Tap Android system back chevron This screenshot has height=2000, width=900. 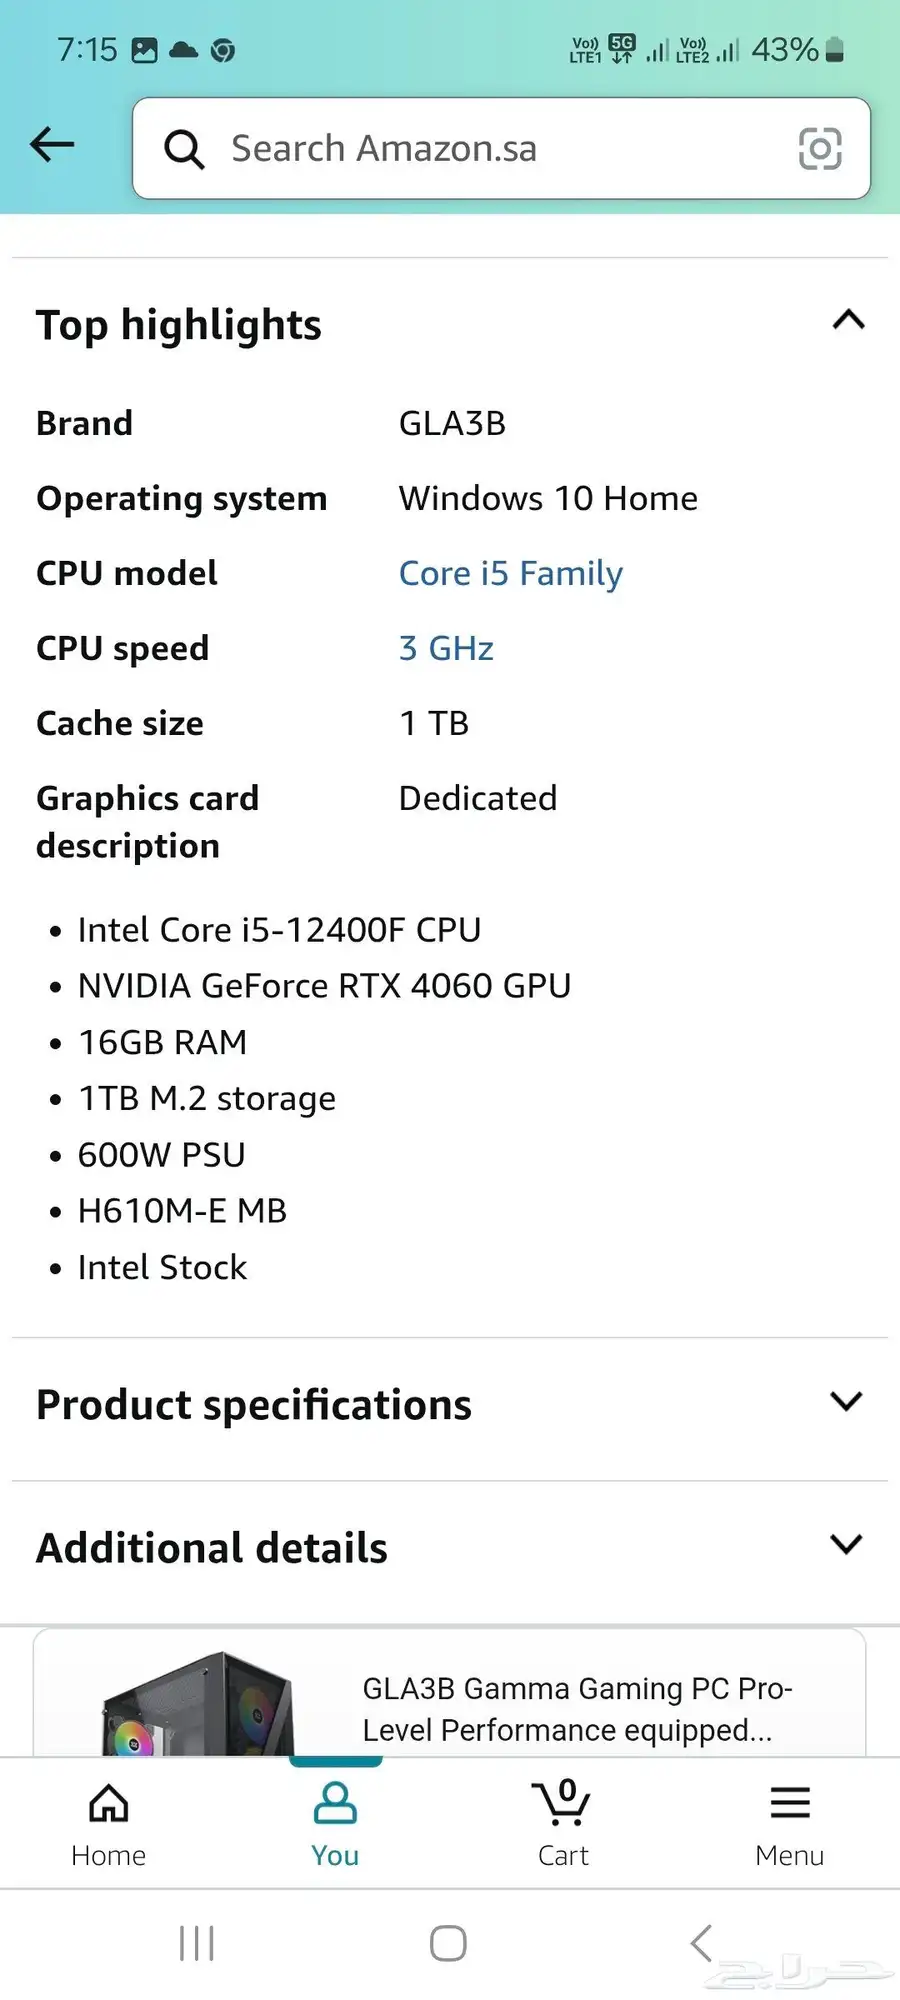coord(701,1943)
